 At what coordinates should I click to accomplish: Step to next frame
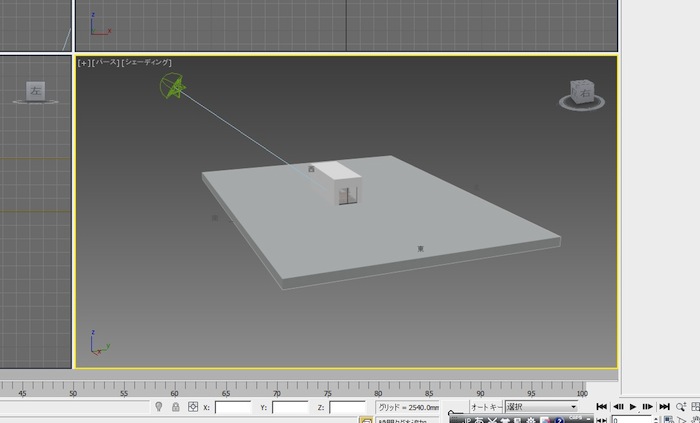[647, 407]
